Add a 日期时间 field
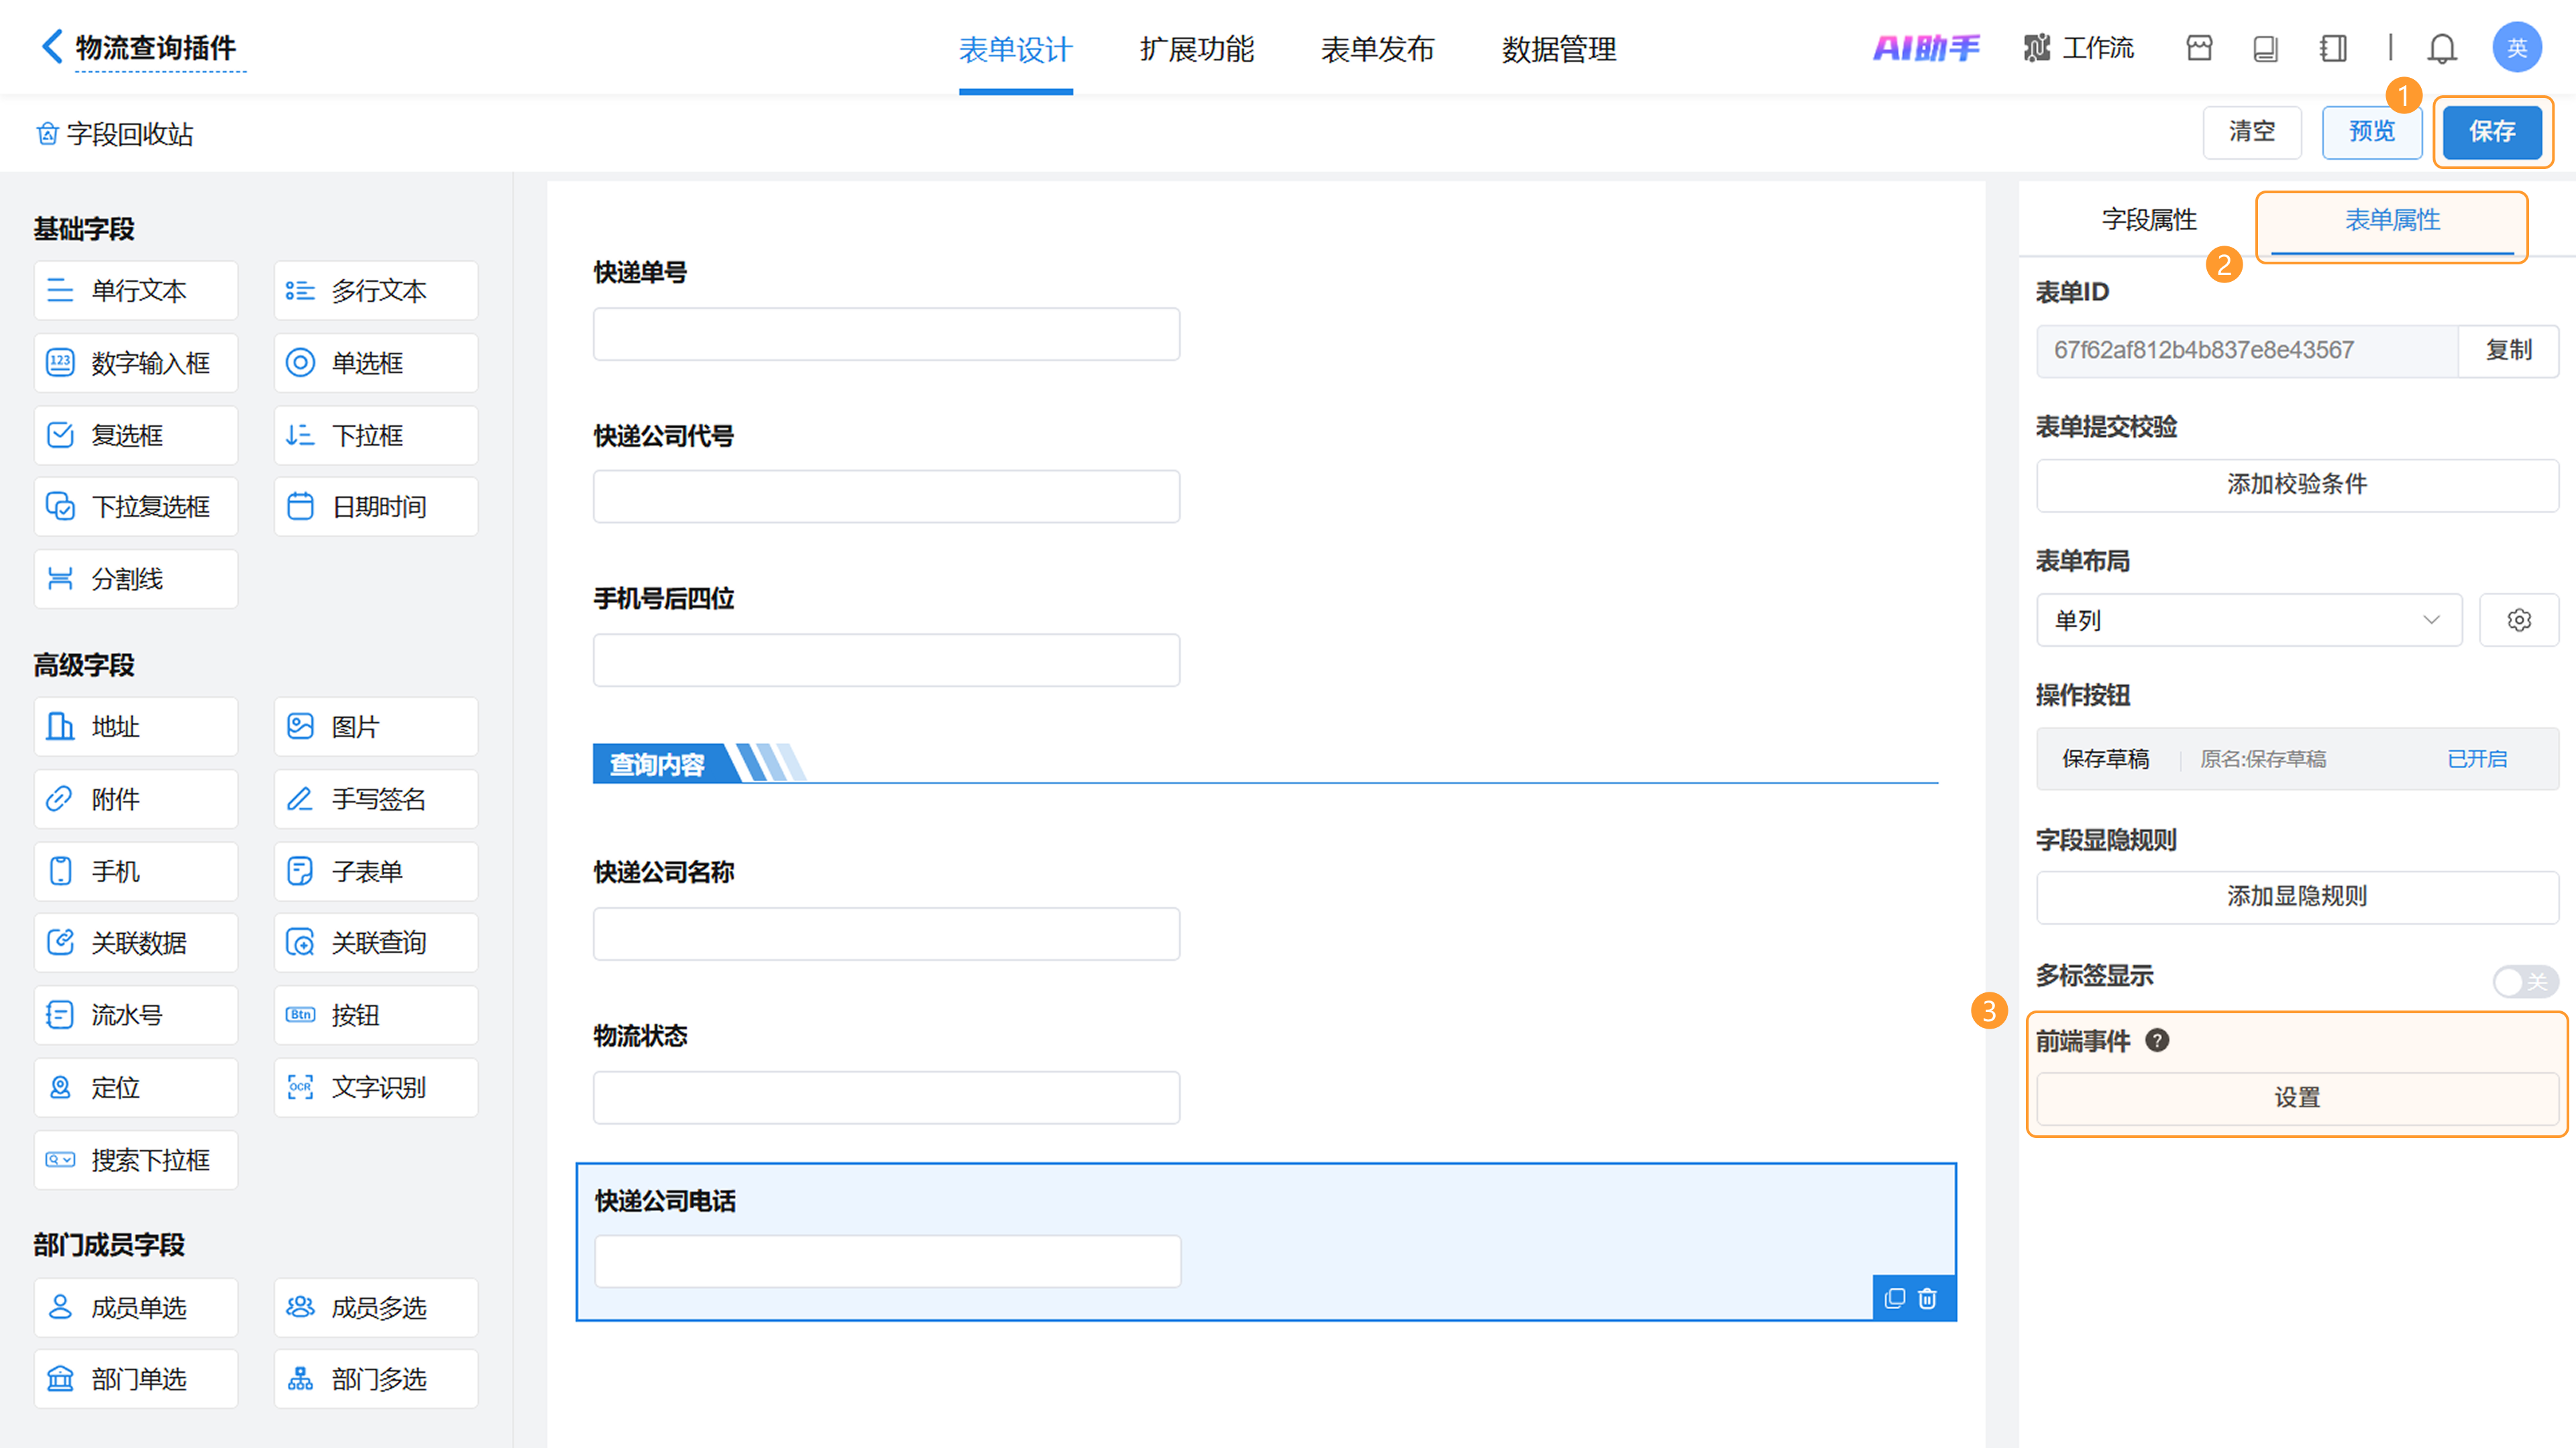The width and height of the screenshot is (2576, 1448). [x=376, y=507]
